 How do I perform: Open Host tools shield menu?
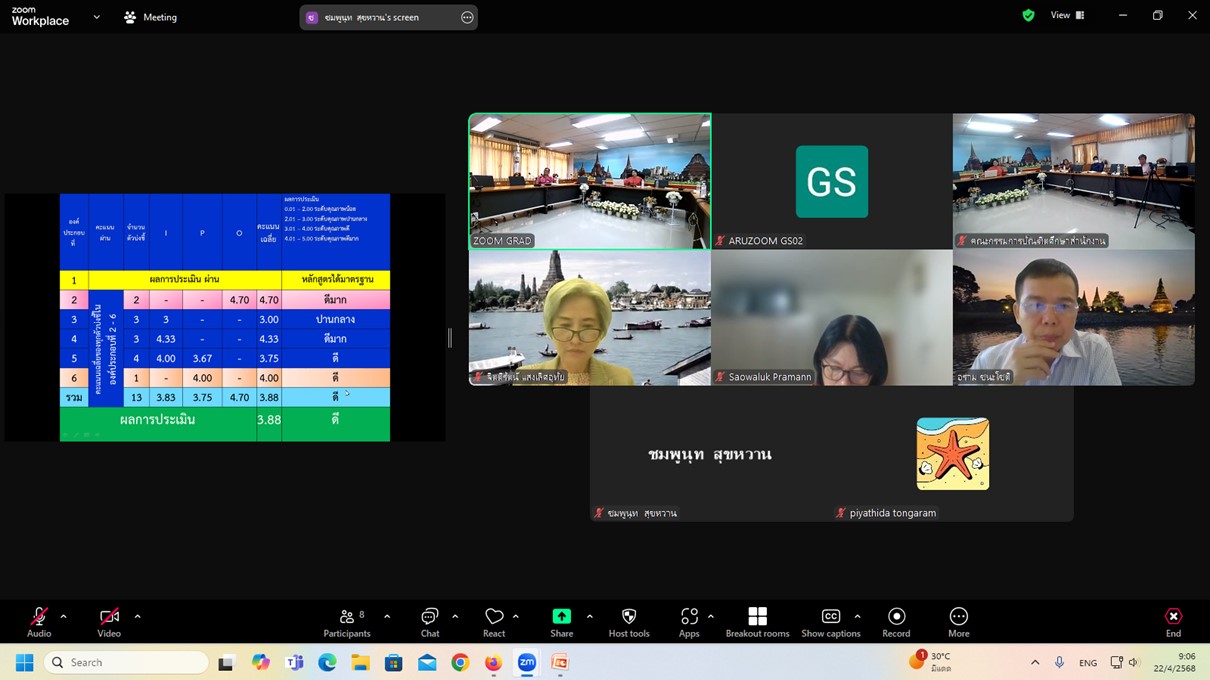(x=629, y=622)
